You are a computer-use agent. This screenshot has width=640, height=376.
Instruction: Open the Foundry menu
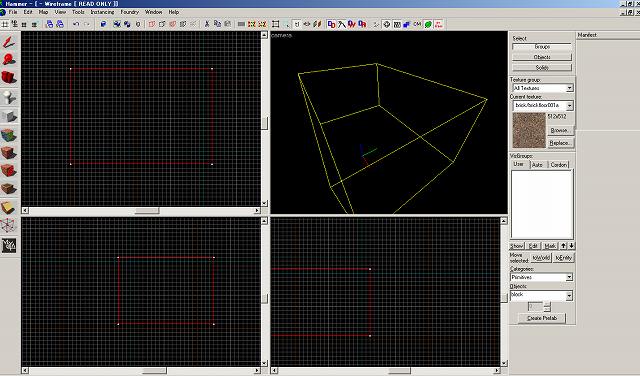(129, 12)
